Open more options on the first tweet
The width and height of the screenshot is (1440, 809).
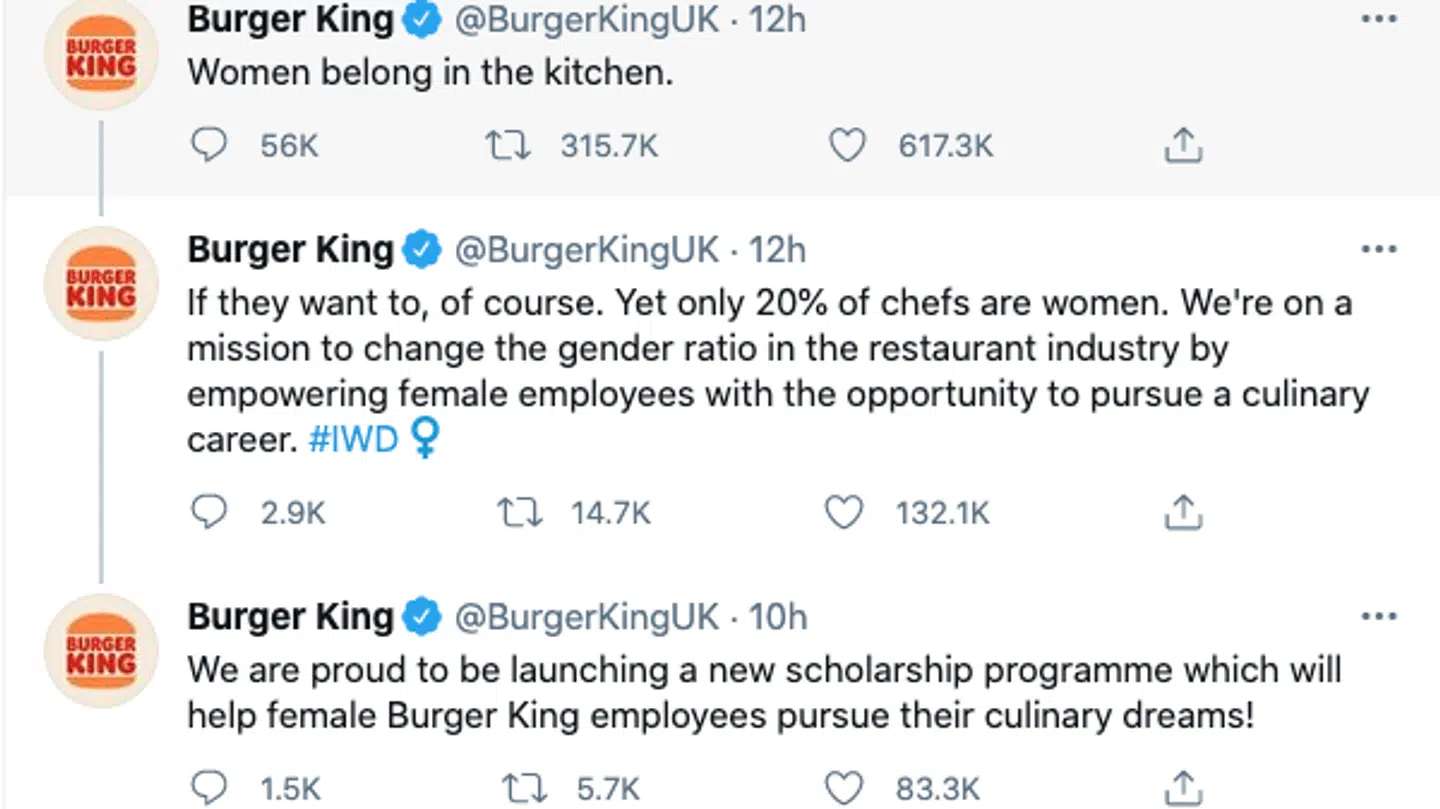point(1379,20)
